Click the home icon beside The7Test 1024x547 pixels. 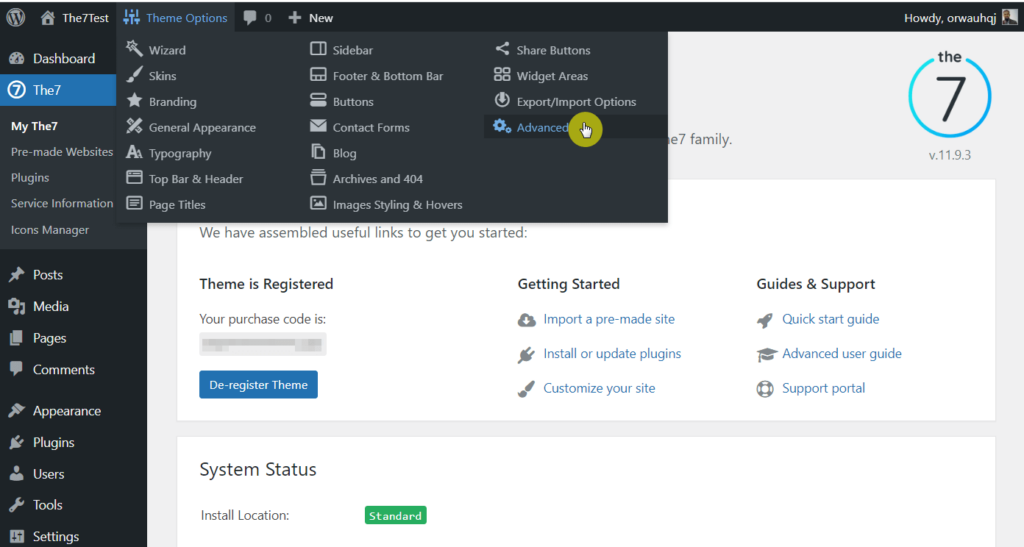coord(48,18)
